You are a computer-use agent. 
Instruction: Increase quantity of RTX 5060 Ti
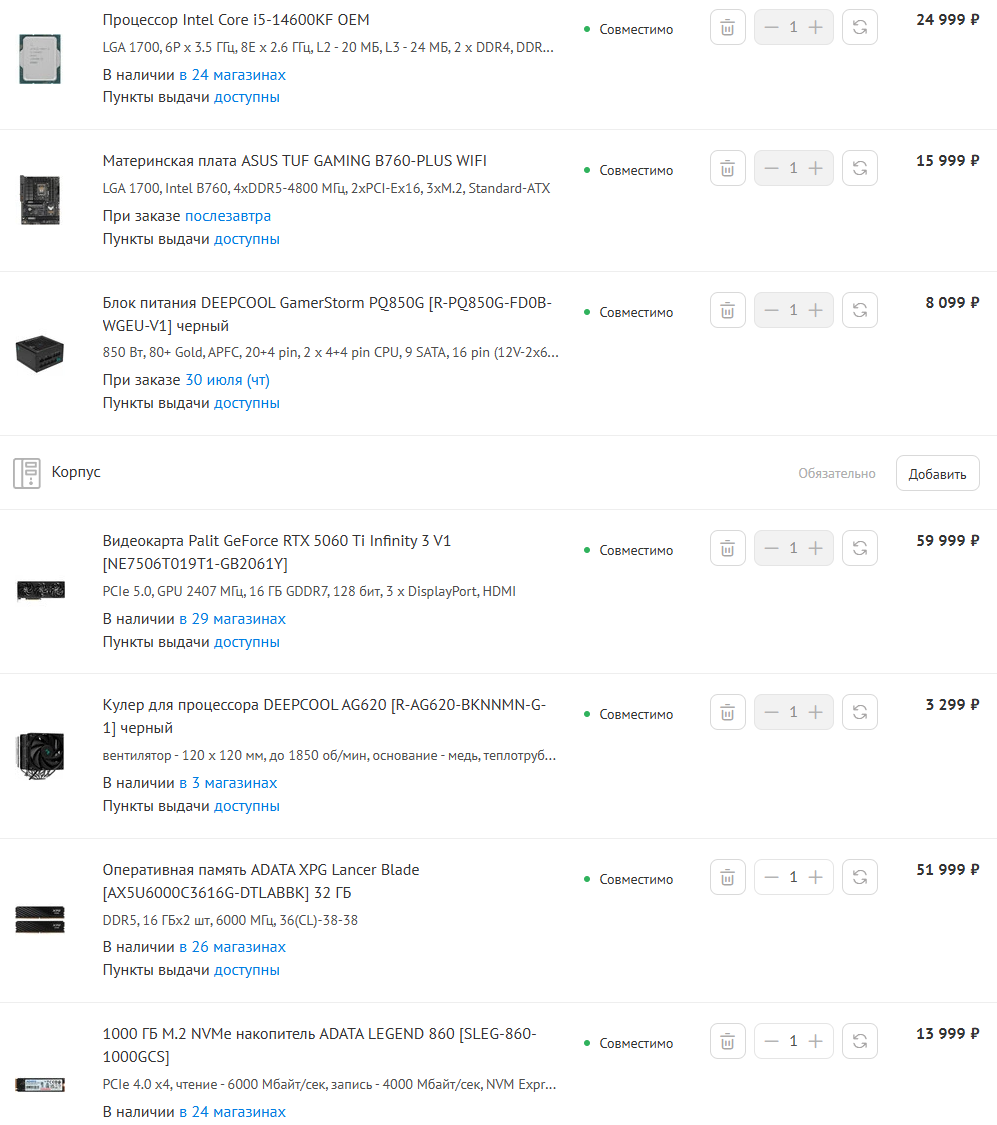[x=816, y=548]
